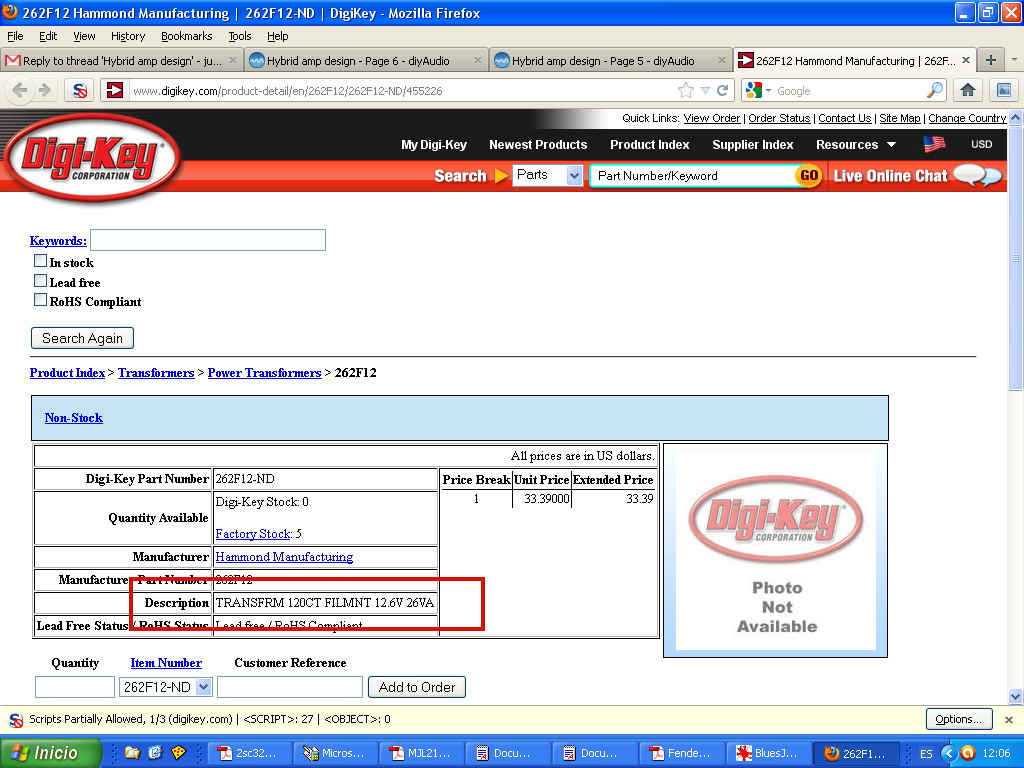Open a new tab with the plus button

(991, 60)
